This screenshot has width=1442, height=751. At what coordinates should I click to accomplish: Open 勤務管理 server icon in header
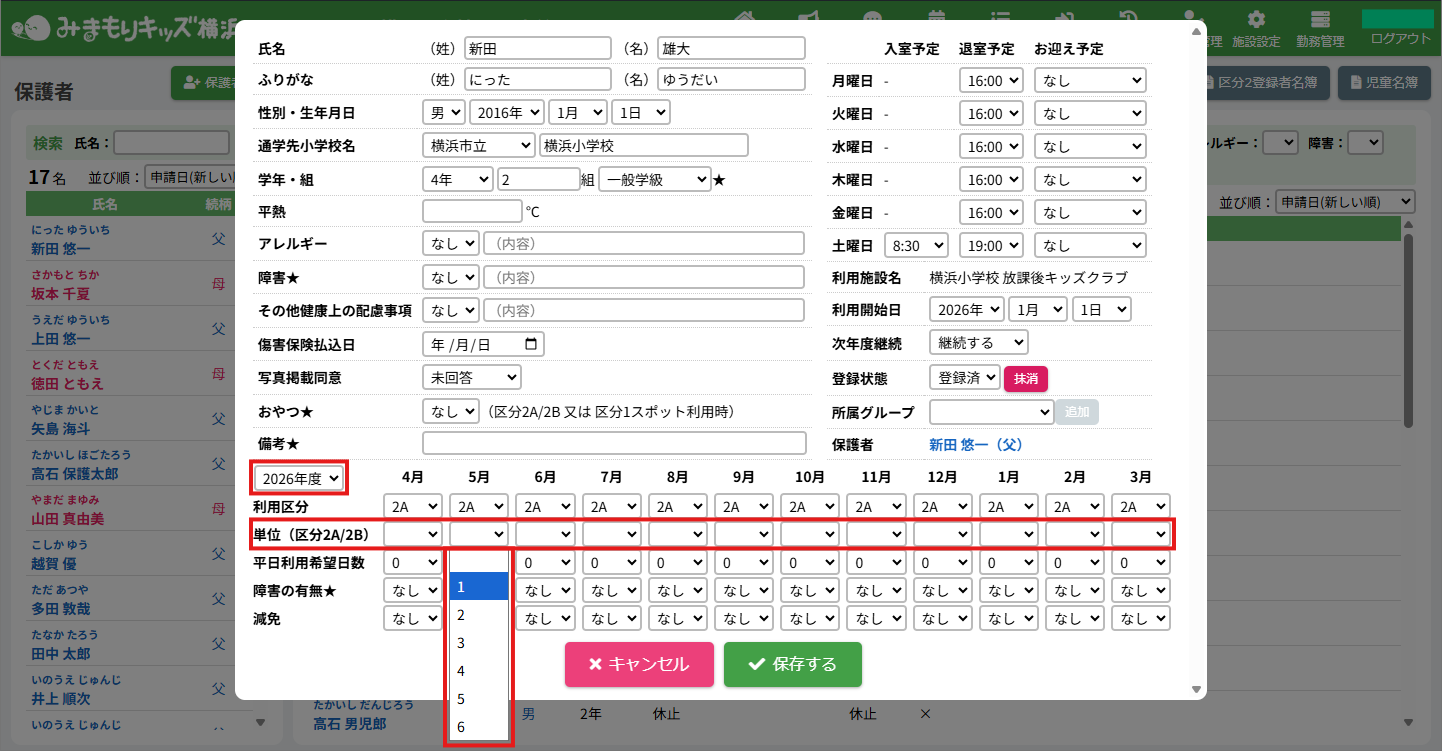pyautogui.click(x=1320, y=20)
